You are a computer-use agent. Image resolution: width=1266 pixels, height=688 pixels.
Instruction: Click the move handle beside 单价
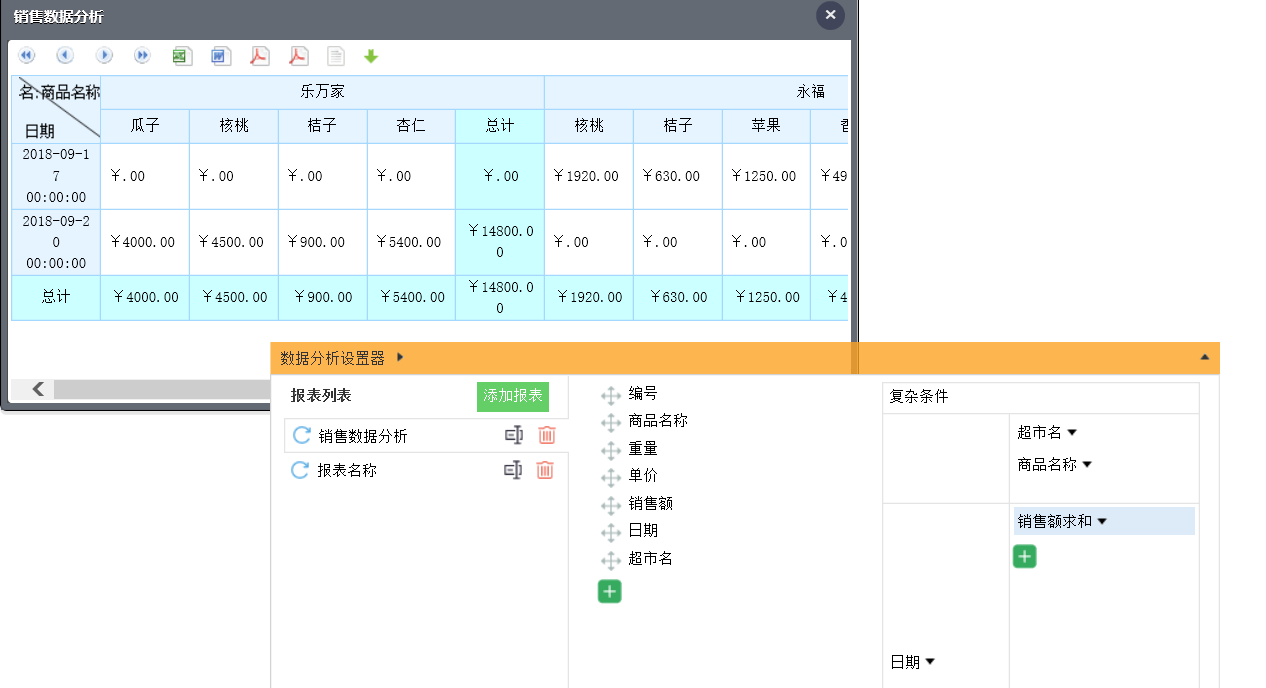point(611,478)
